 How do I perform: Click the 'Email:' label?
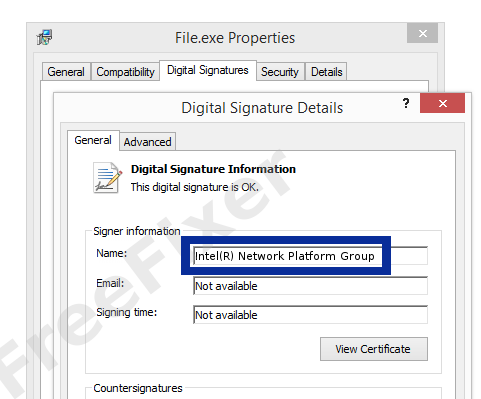pos(110,283)
